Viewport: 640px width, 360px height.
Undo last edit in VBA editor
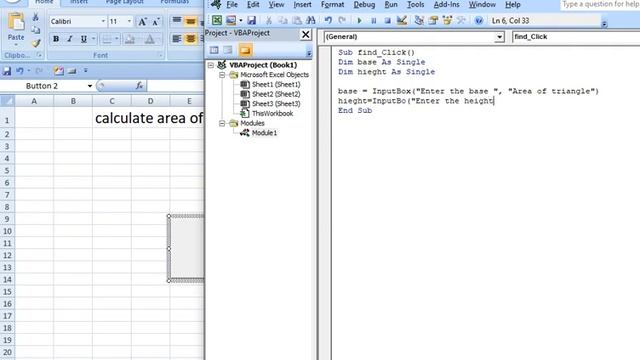point(328,20)
